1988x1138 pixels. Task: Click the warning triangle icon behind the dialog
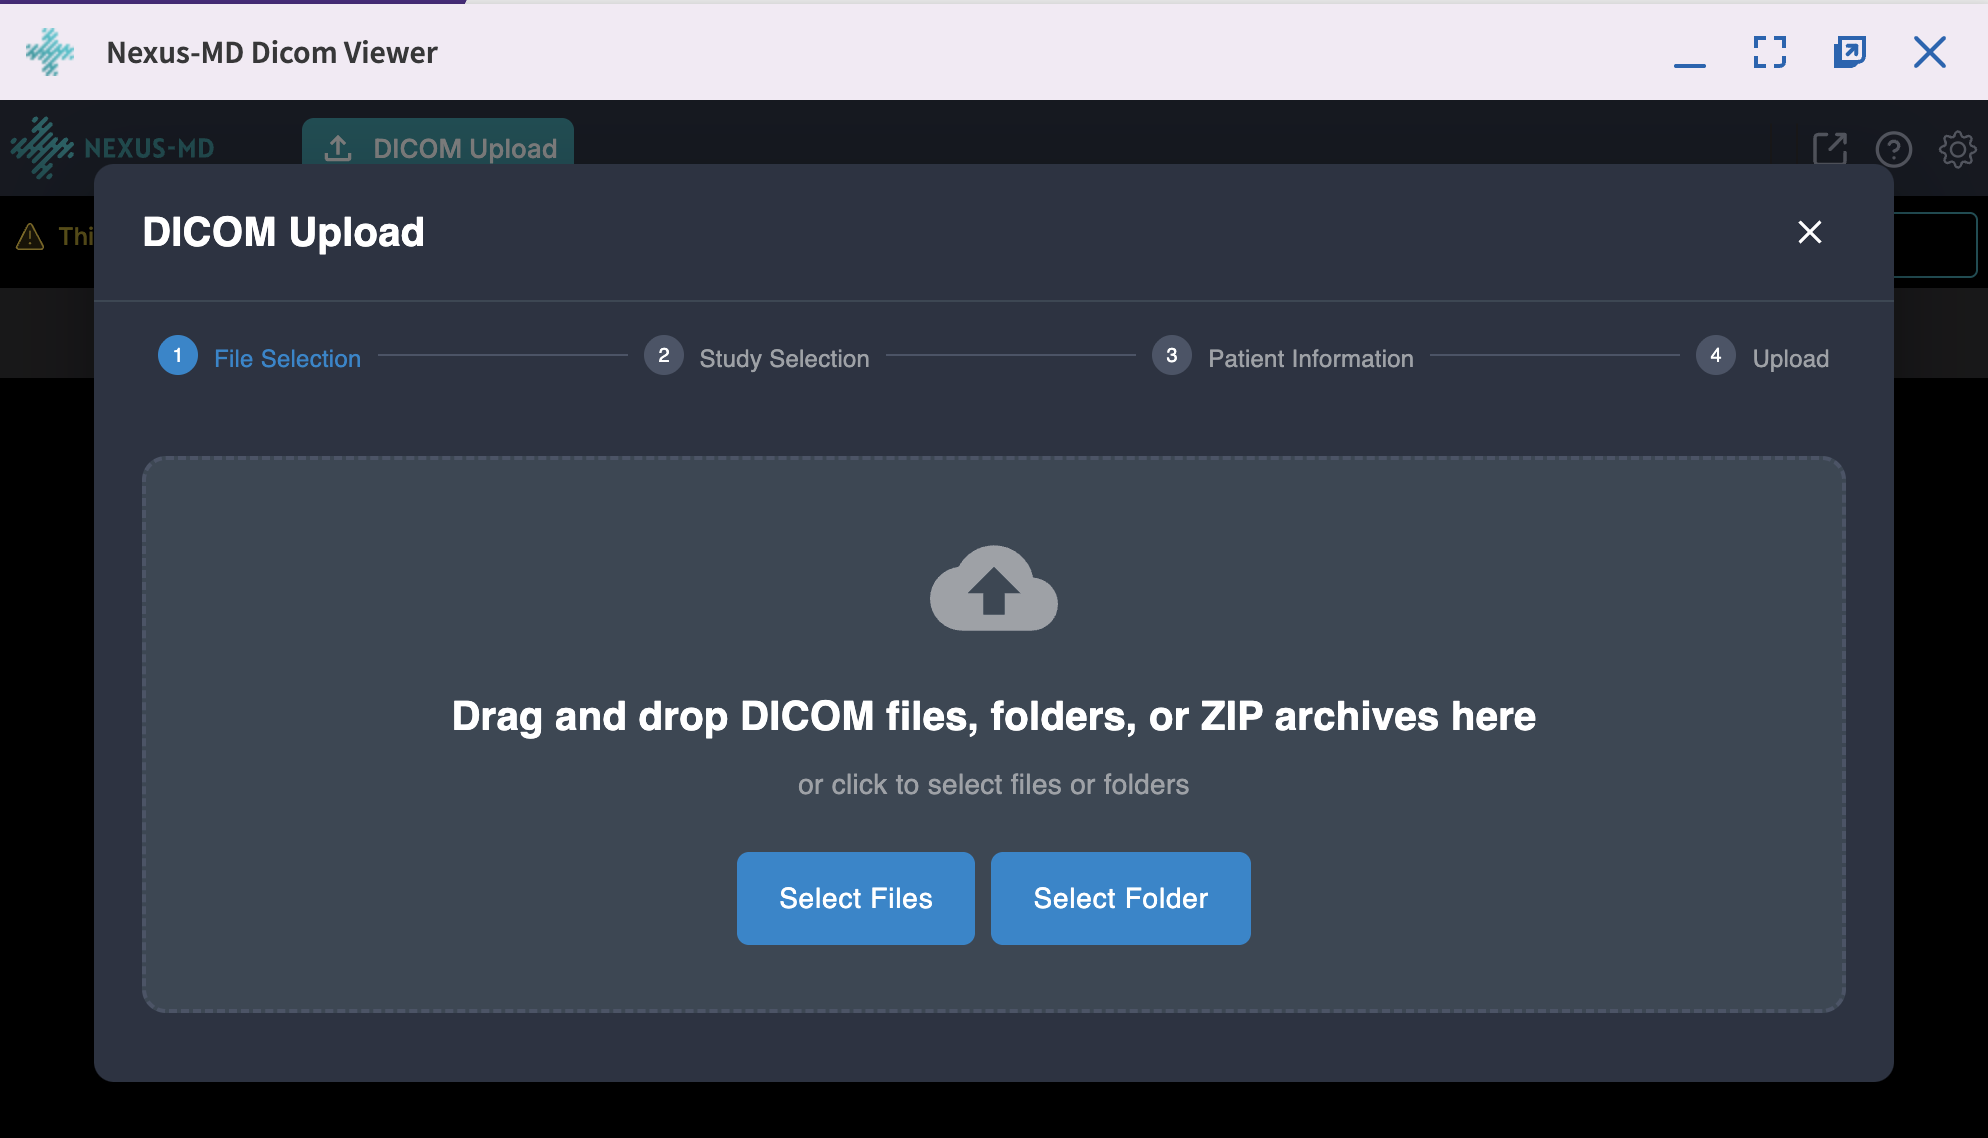coord(30,236)
